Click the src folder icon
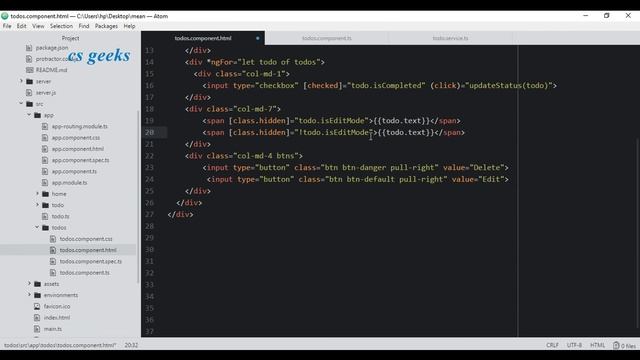Screen dimensions: 640x360 tap(29, 104)
